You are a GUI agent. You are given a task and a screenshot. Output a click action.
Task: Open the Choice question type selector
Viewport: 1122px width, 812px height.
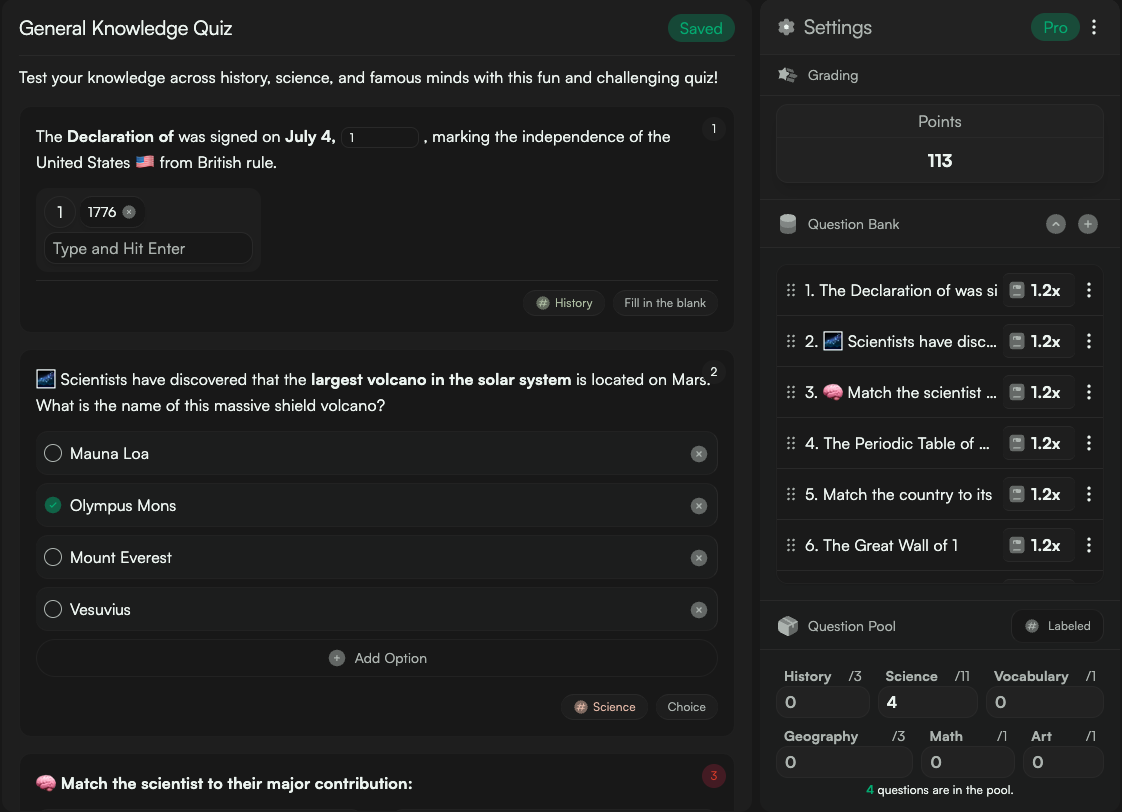pos(686,707)
